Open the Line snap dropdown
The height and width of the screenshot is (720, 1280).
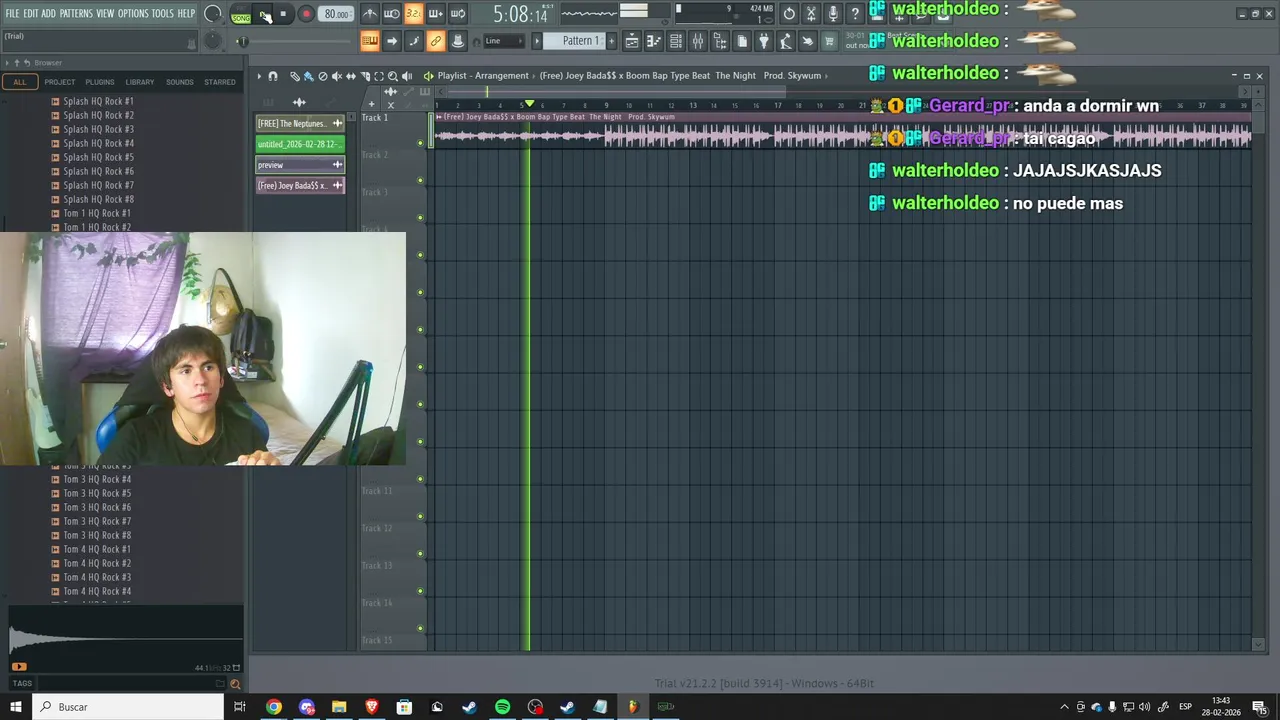click(504, 41)
